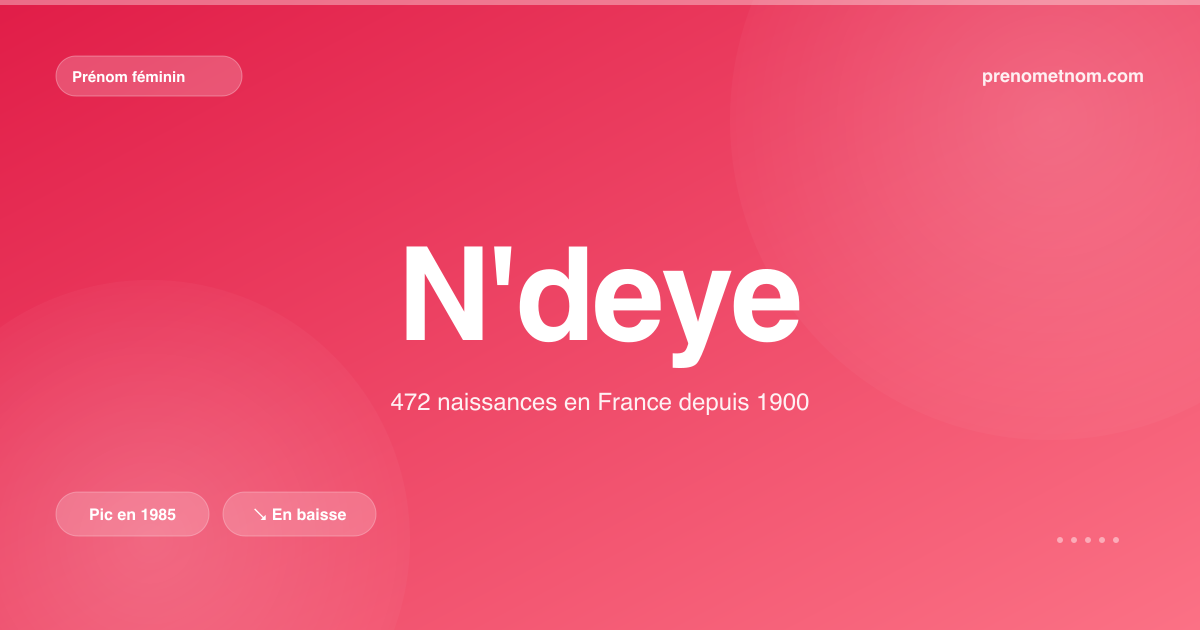Click the "Prénom féminin" badge
1200x630 pixels.
pyautogui.click(x=149, y=76)
